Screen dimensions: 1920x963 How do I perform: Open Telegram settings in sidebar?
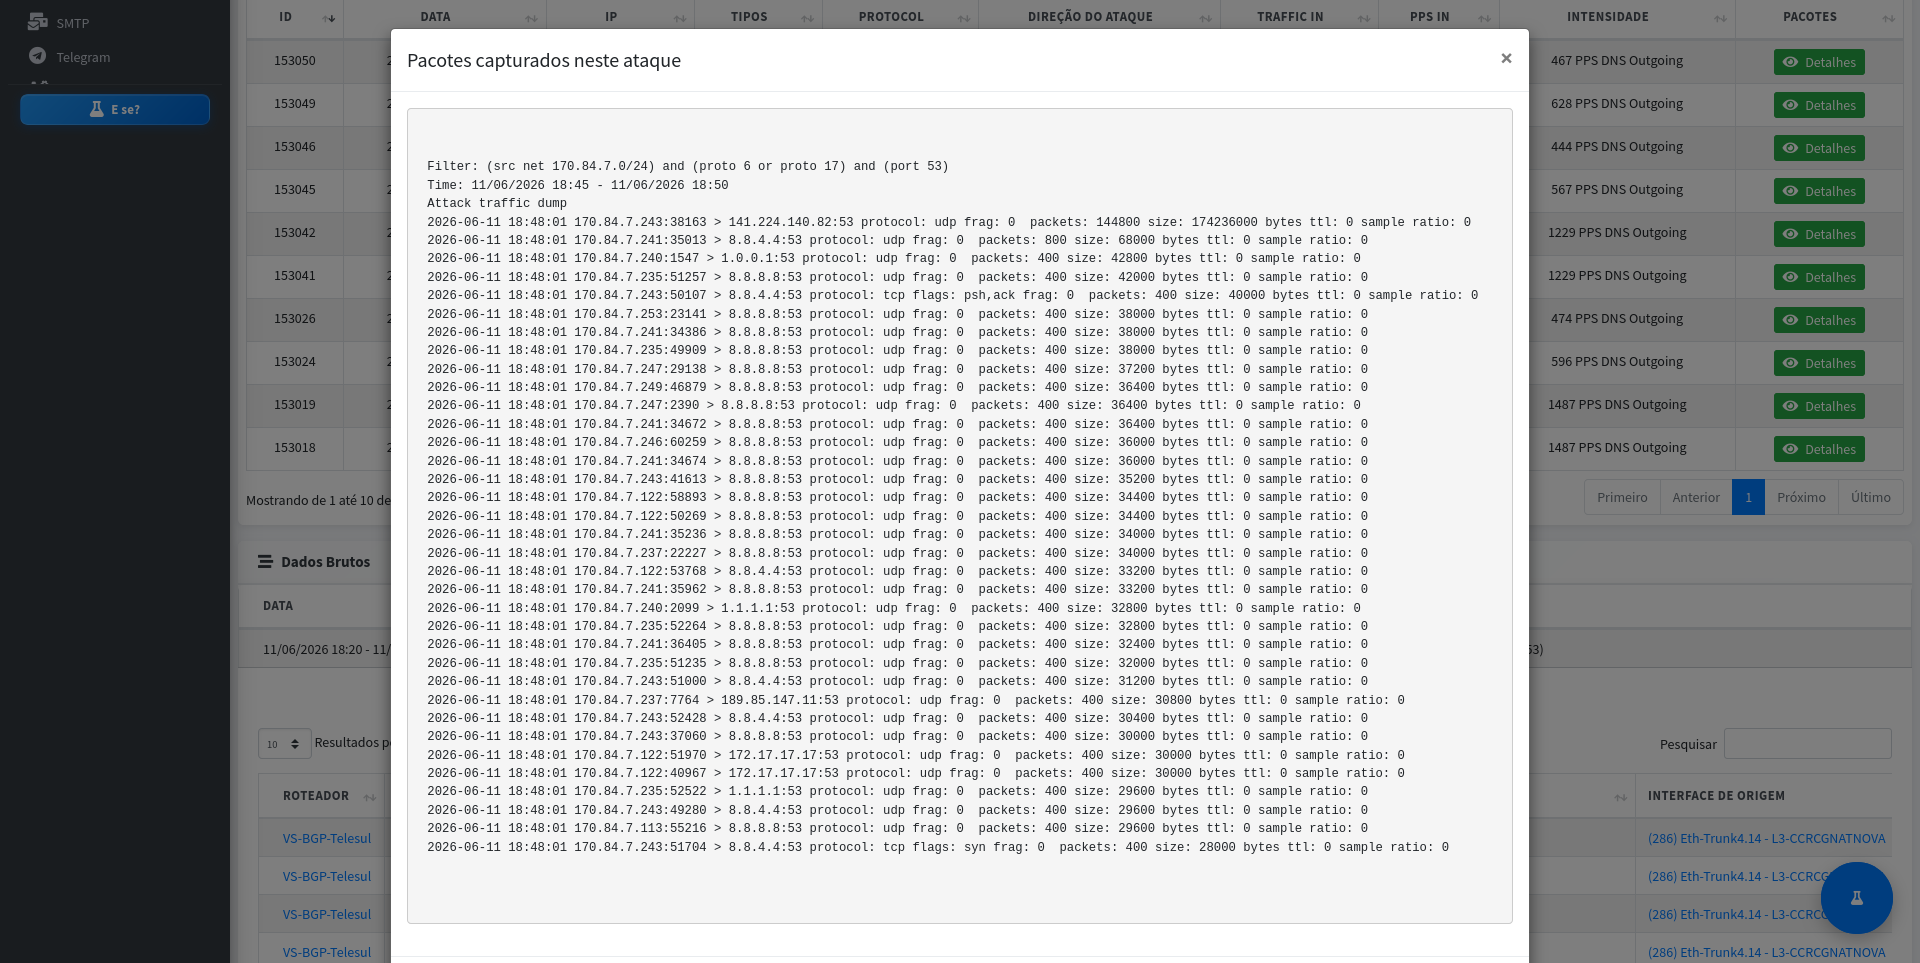coord(83,57)
